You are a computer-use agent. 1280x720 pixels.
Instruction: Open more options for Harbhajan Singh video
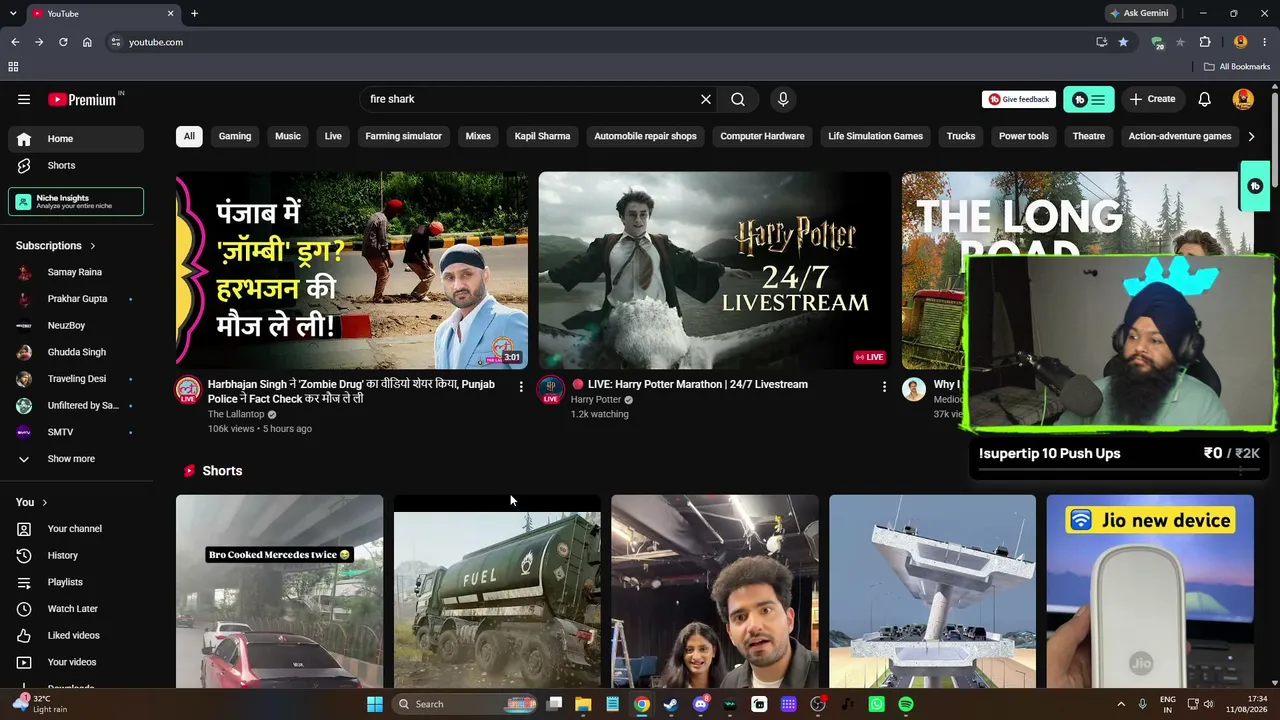[520, 386]
